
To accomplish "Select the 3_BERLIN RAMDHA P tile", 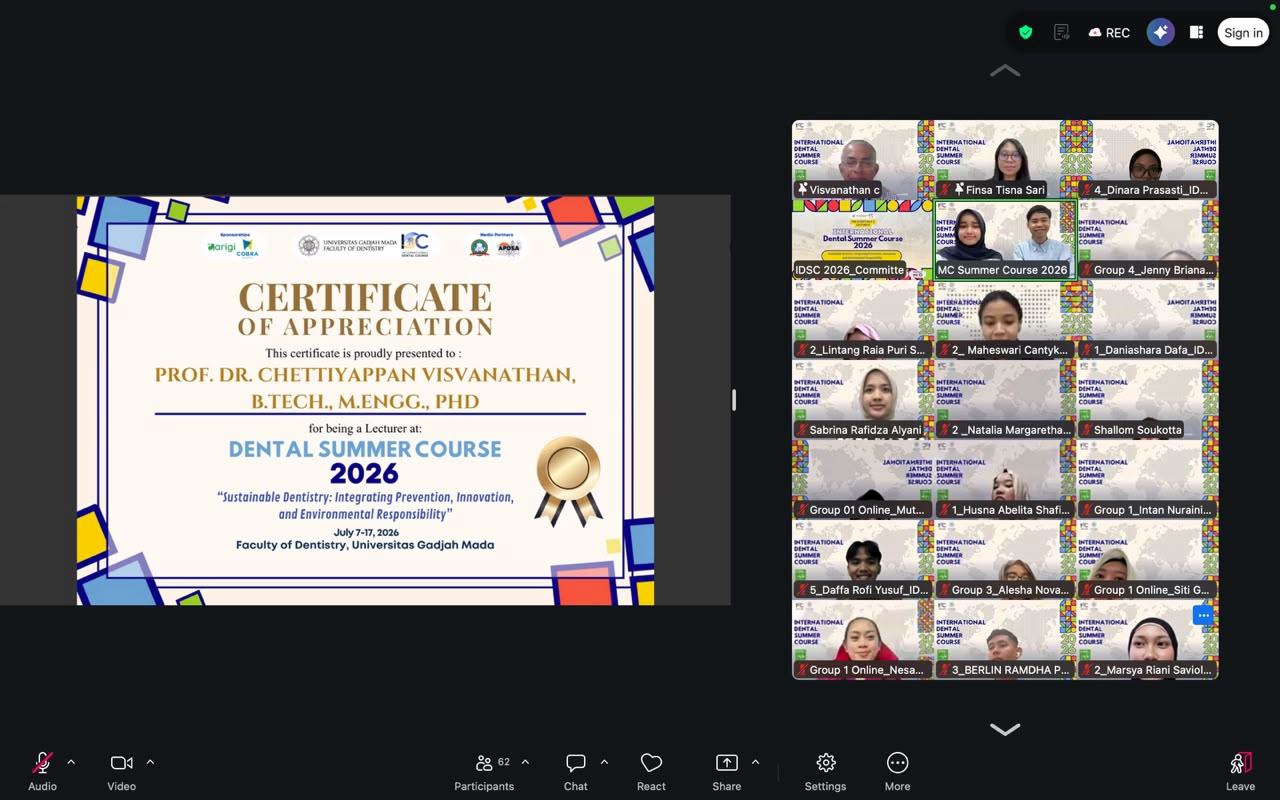I will tap(1005, 640).
